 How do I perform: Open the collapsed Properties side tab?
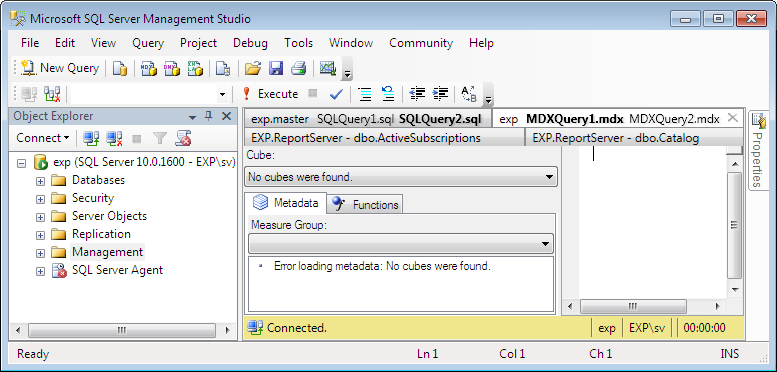[x=758, y=150]
